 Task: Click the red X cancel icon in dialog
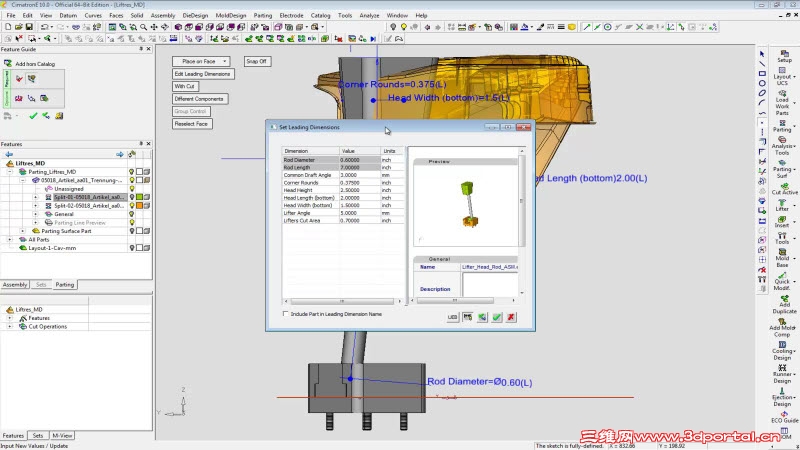(x=511, y=317)
